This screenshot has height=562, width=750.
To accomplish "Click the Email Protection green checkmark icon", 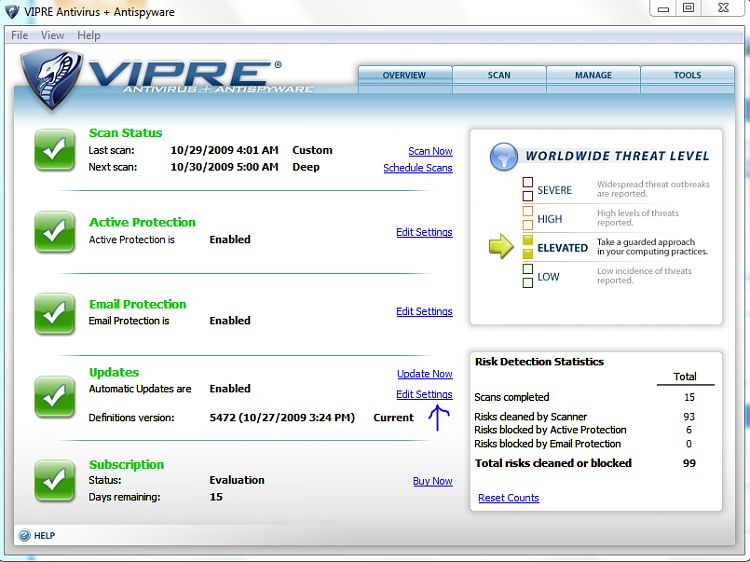I will click(55, 313).
